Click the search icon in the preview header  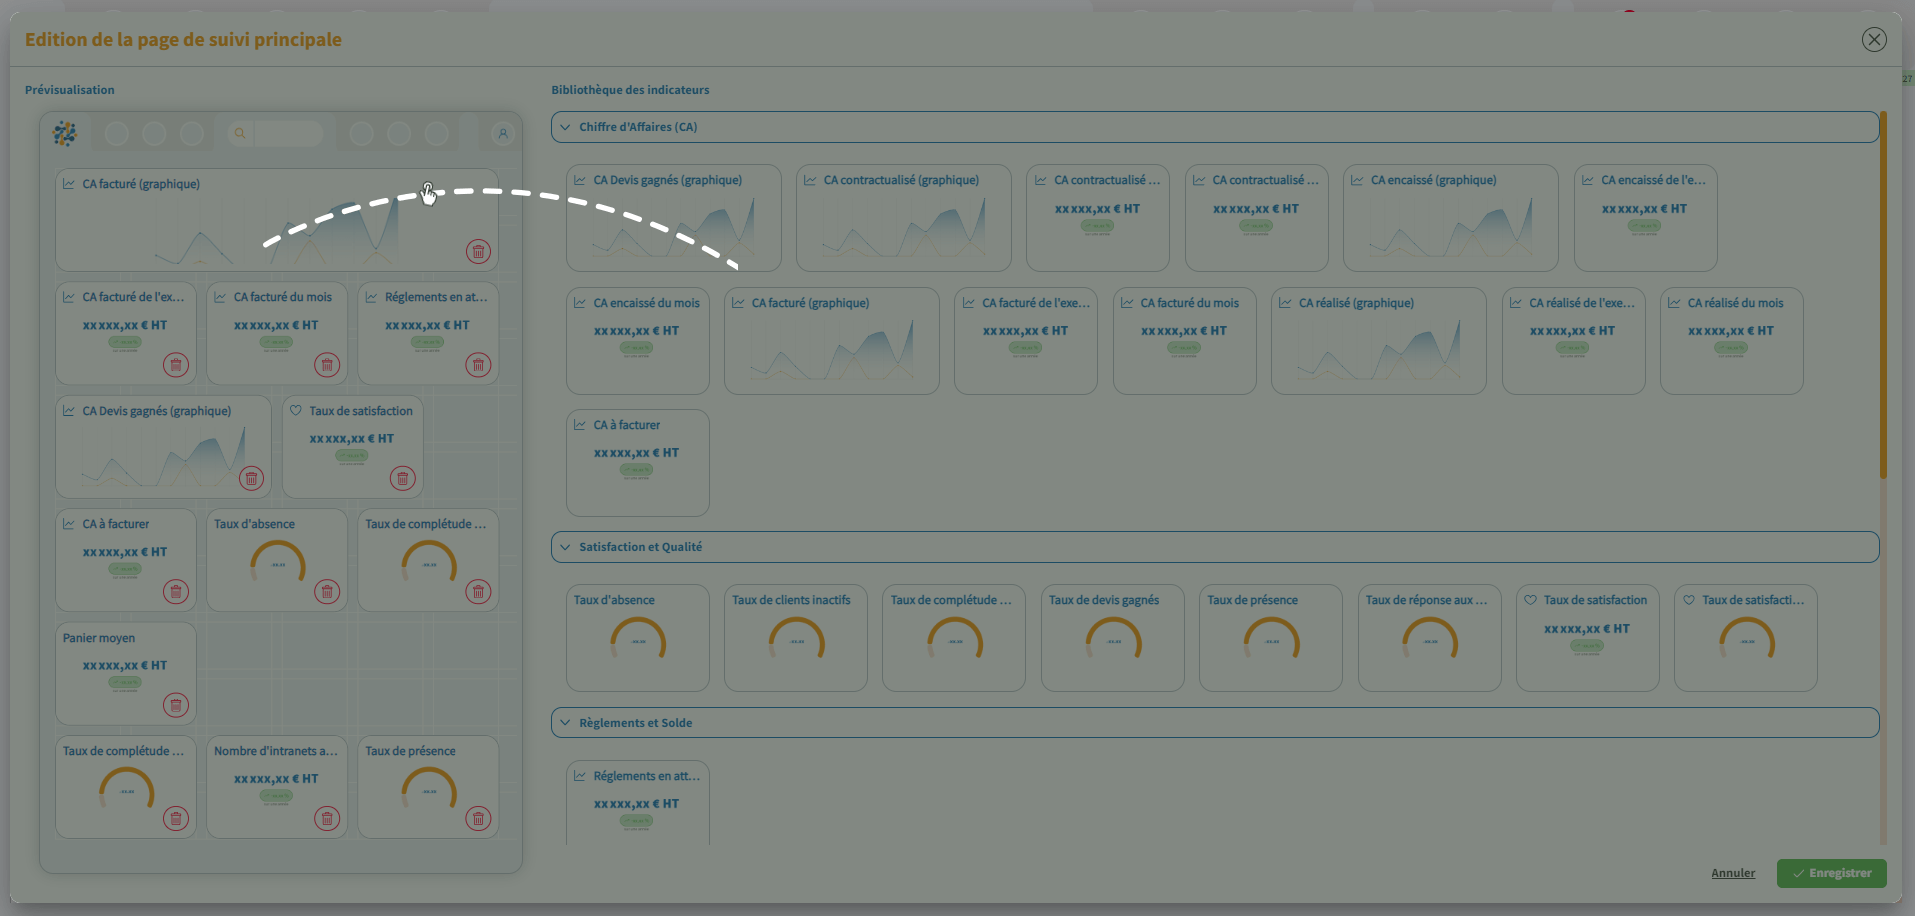pyautogui.click(x=240, y=133)
